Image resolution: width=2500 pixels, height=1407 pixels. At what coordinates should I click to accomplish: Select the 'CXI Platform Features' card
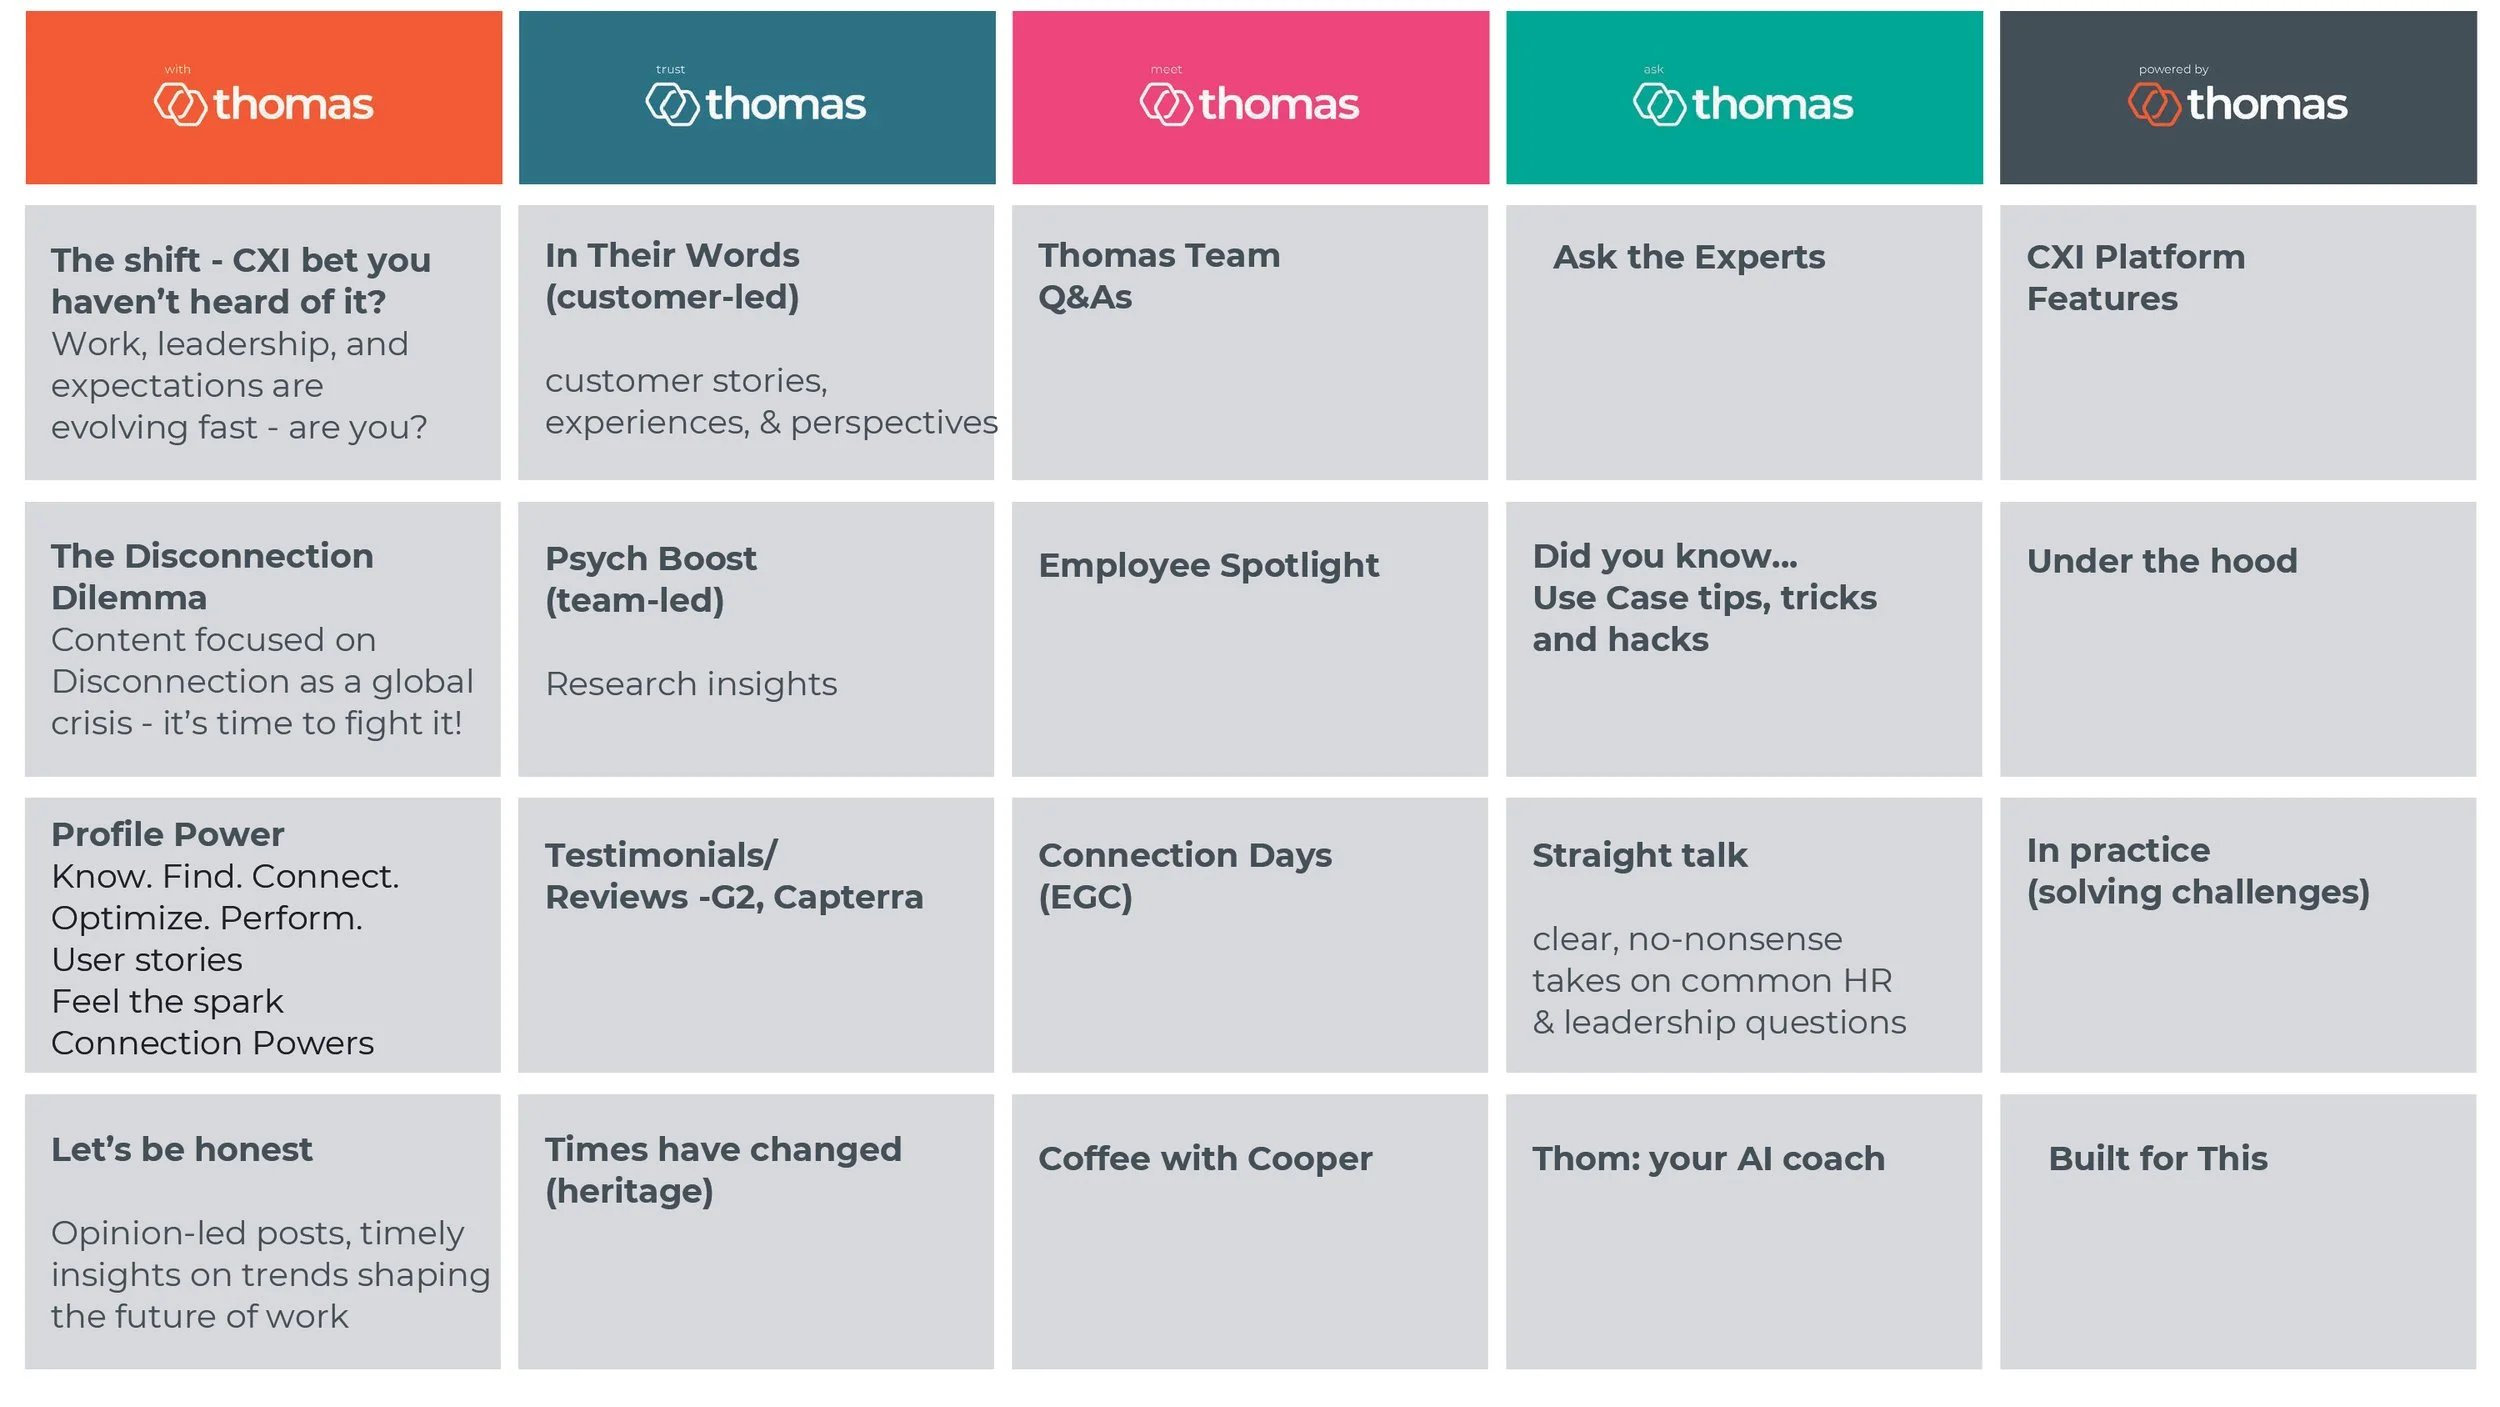[x=2238, y=342]
